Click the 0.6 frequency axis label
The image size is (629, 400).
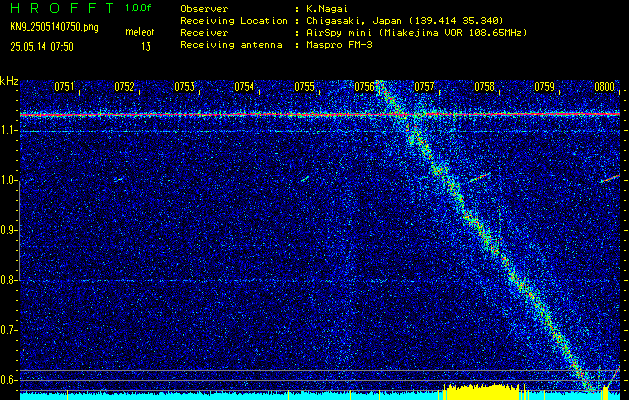pyautogui.click(x=7, y=380)
